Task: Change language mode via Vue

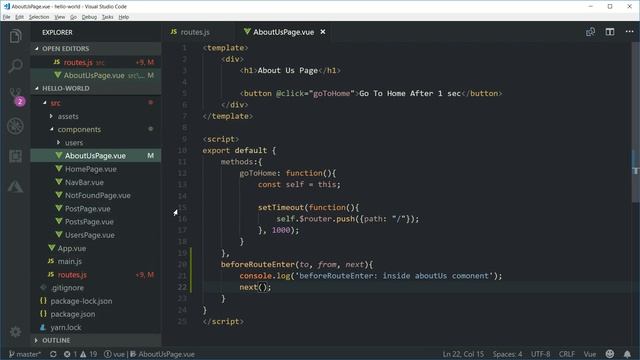Action: (x=590, y=354)
